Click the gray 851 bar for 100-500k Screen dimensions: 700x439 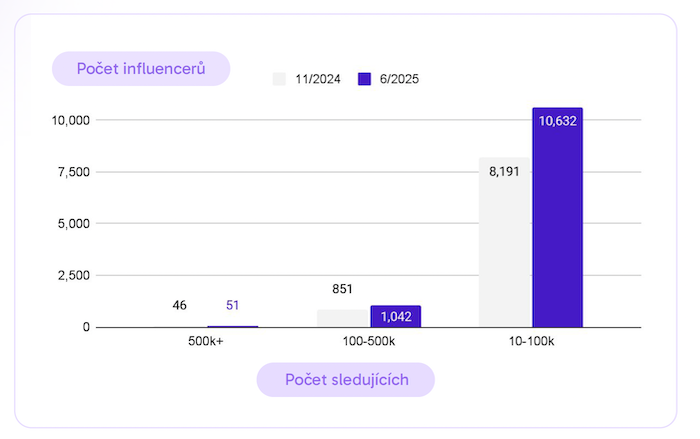[x=343, y=318]
